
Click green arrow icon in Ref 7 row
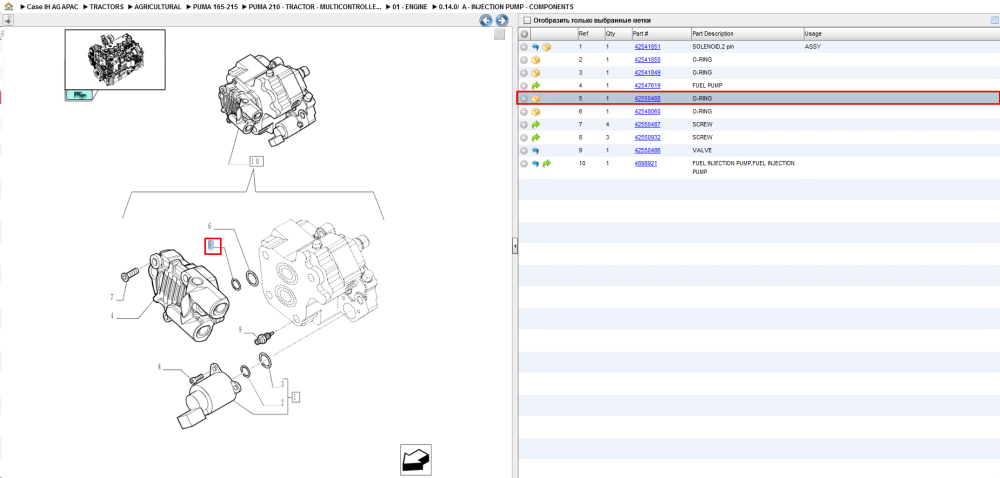point(536,124)
